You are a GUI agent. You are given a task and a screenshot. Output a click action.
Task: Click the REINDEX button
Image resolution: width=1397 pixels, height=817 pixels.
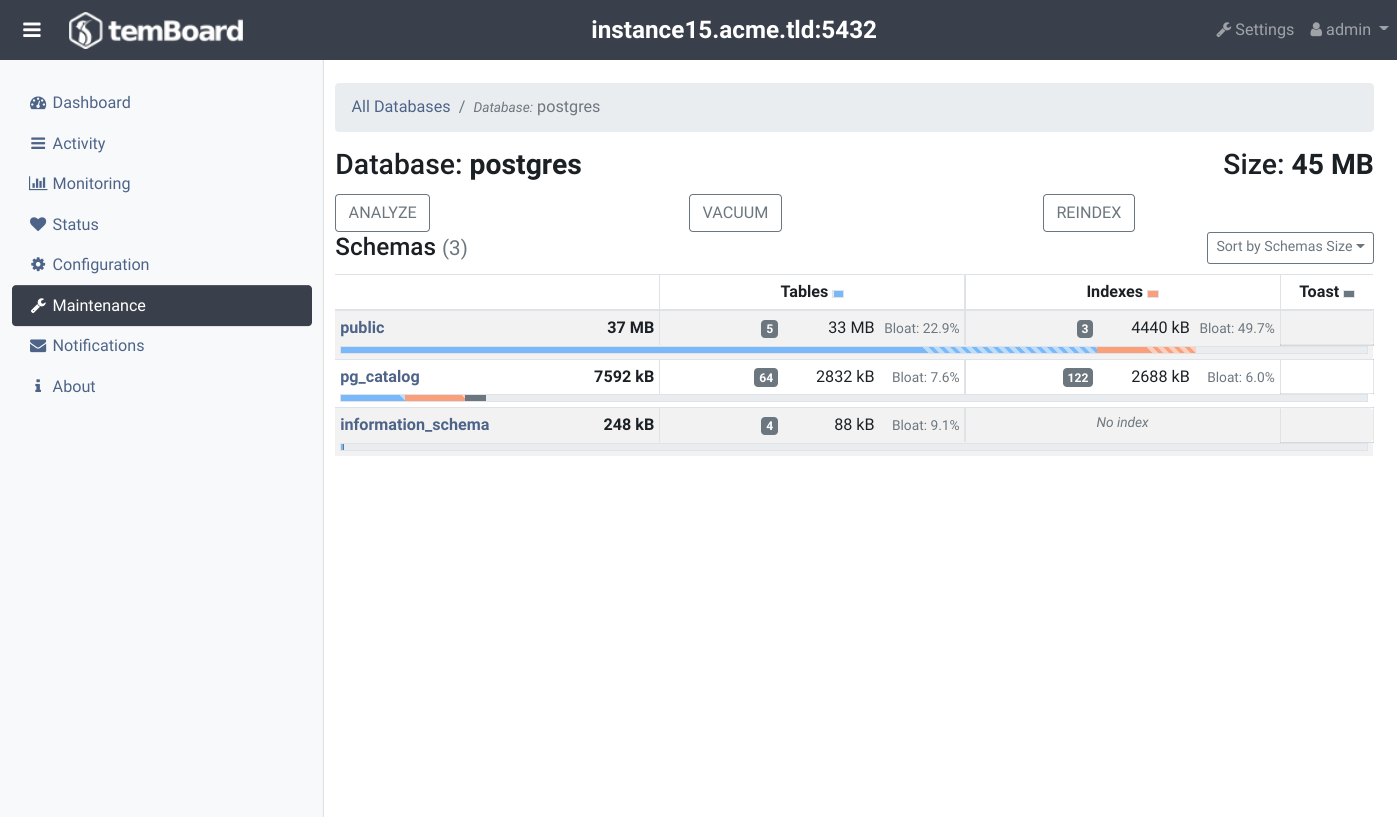pyautogui.click(x=1089, y=213)
